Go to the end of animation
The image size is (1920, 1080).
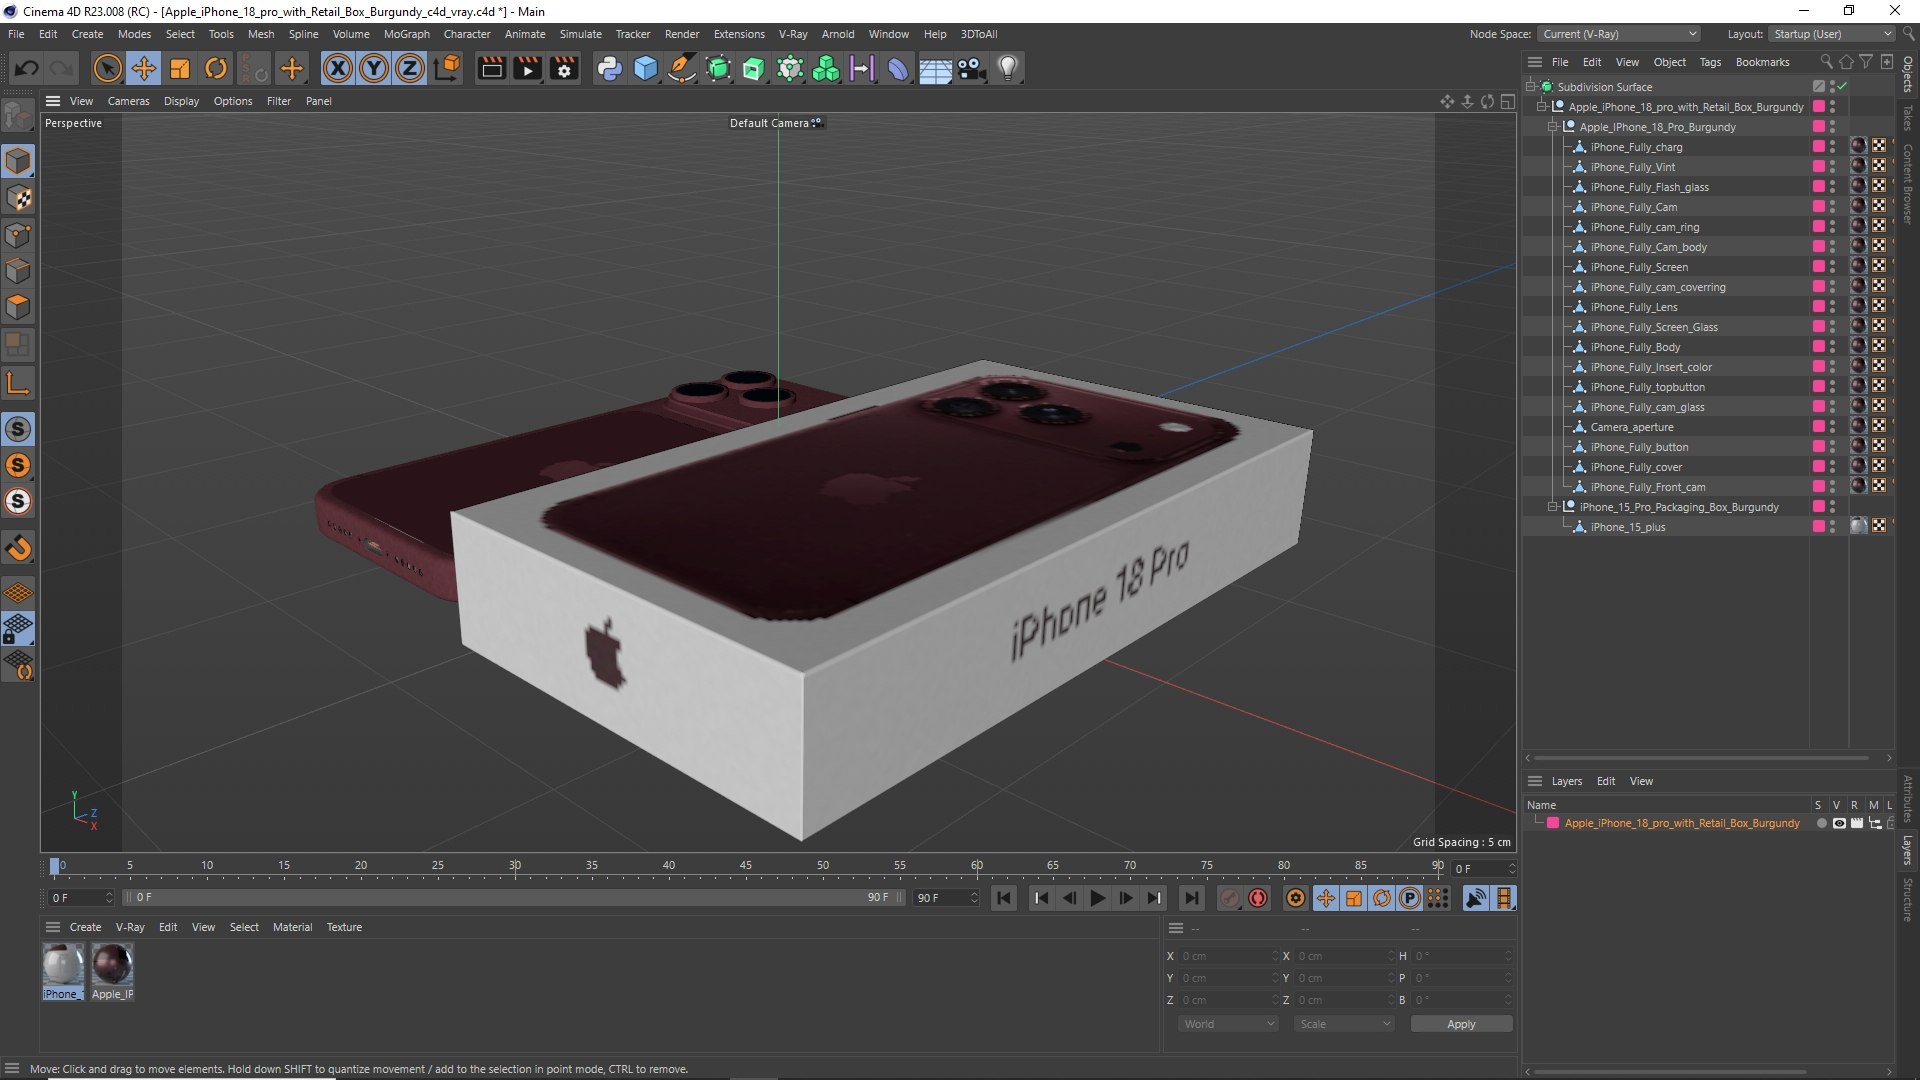(x=1191, y=898)
